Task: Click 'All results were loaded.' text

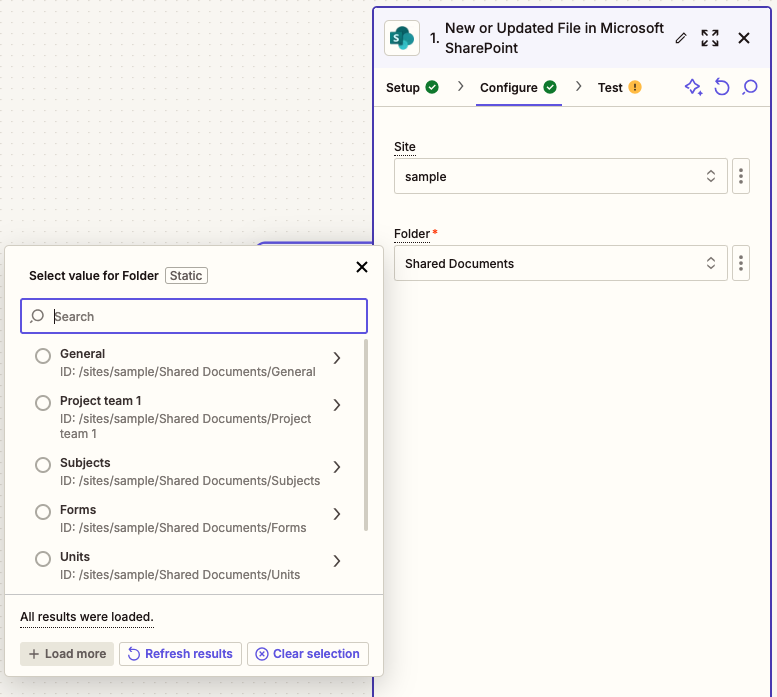Action: (87, 617)
